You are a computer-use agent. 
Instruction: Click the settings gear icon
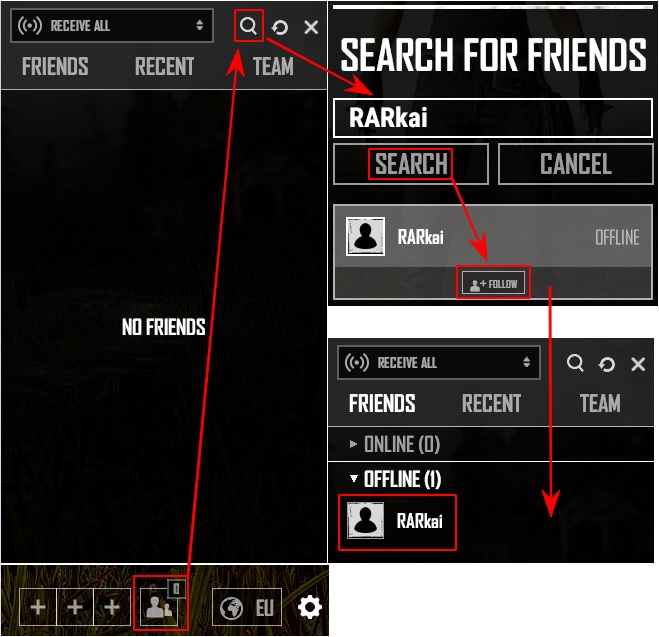pyautogui.click(x=310, y=607)
